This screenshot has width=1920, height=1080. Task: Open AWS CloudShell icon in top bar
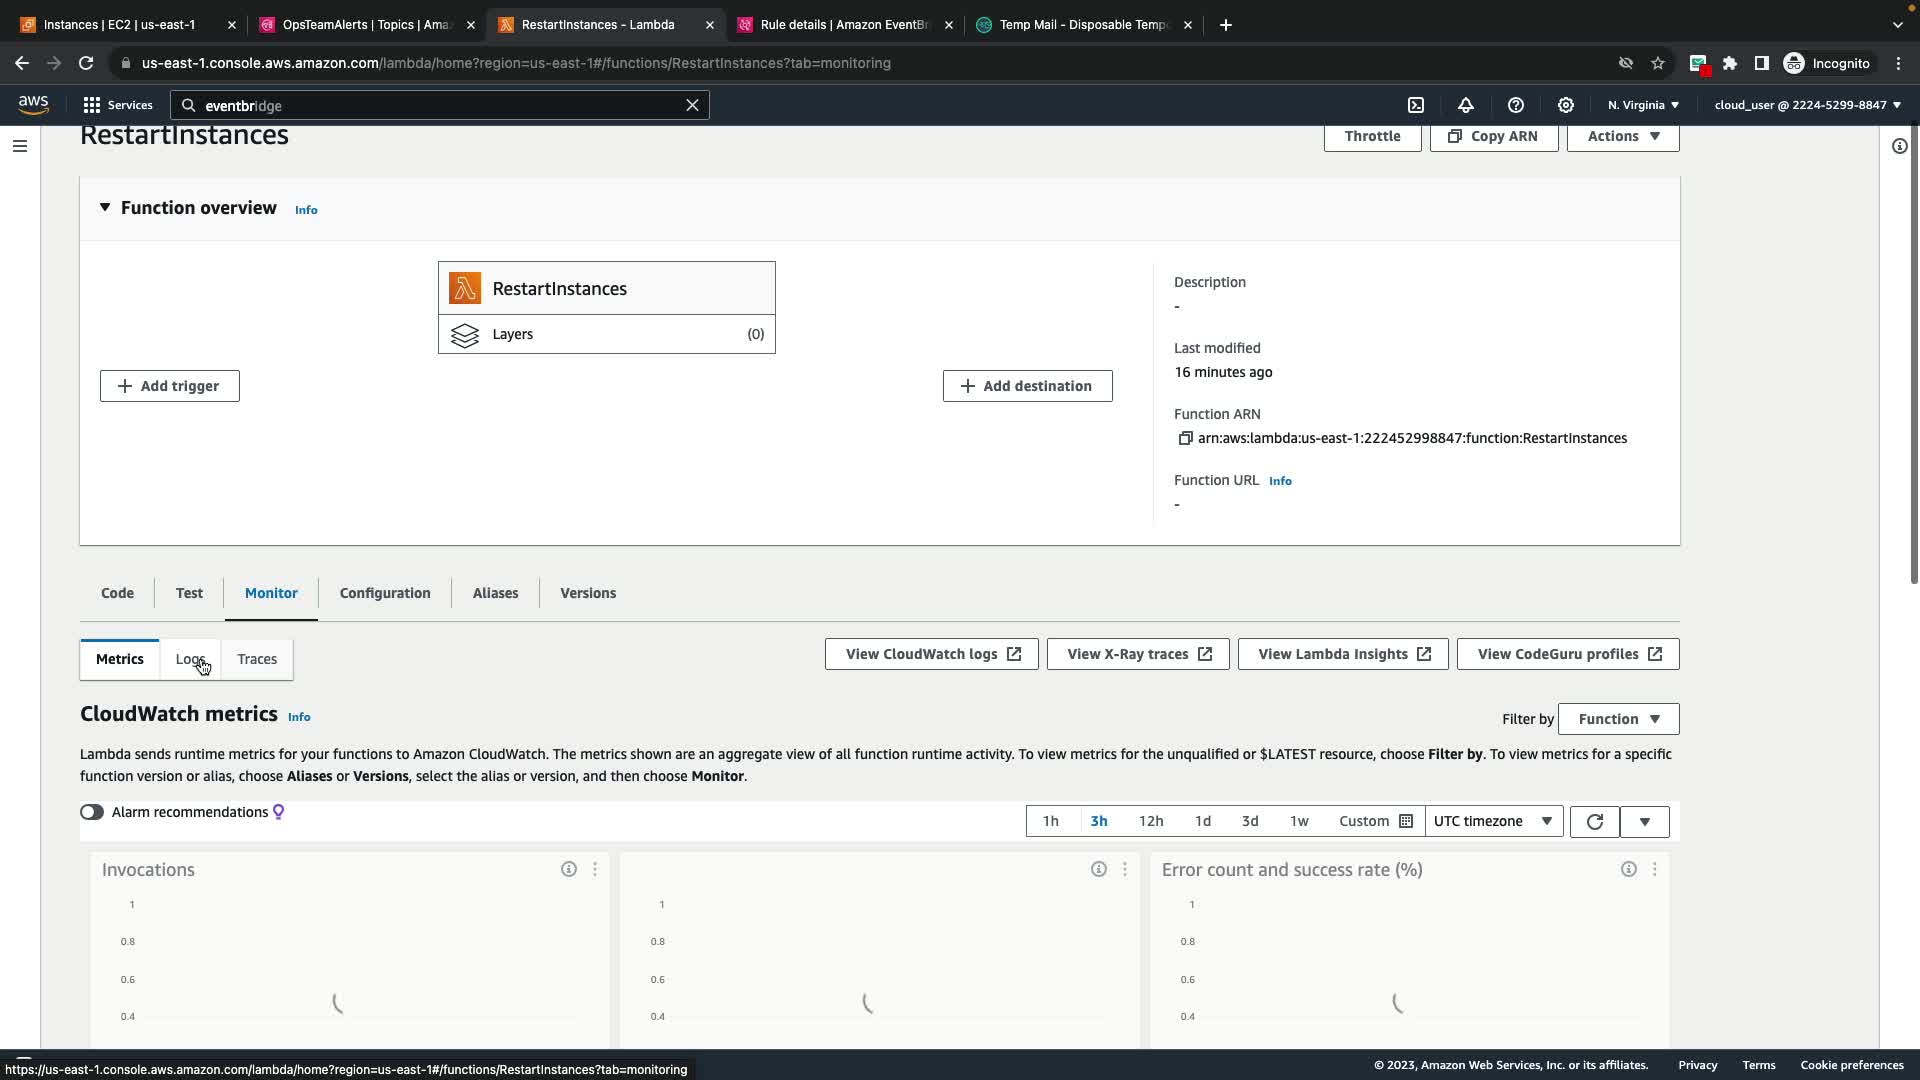pos(1416,105)
